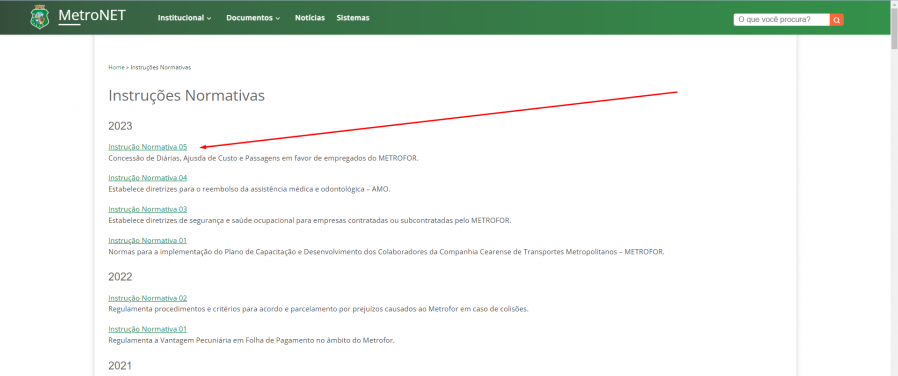This screenshot has width=898, height=376.
Task: Expand the Documentos dropdown menu
Action: [x=253, y=18]
